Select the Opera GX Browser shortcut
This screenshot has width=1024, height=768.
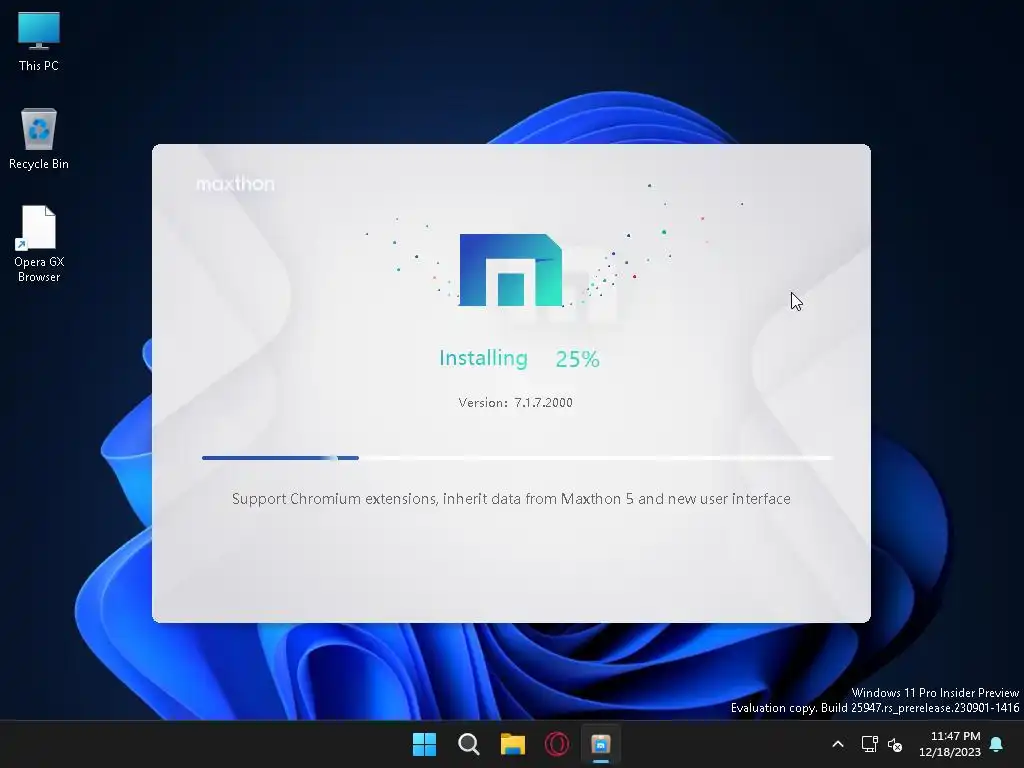[x=39, y=244]
